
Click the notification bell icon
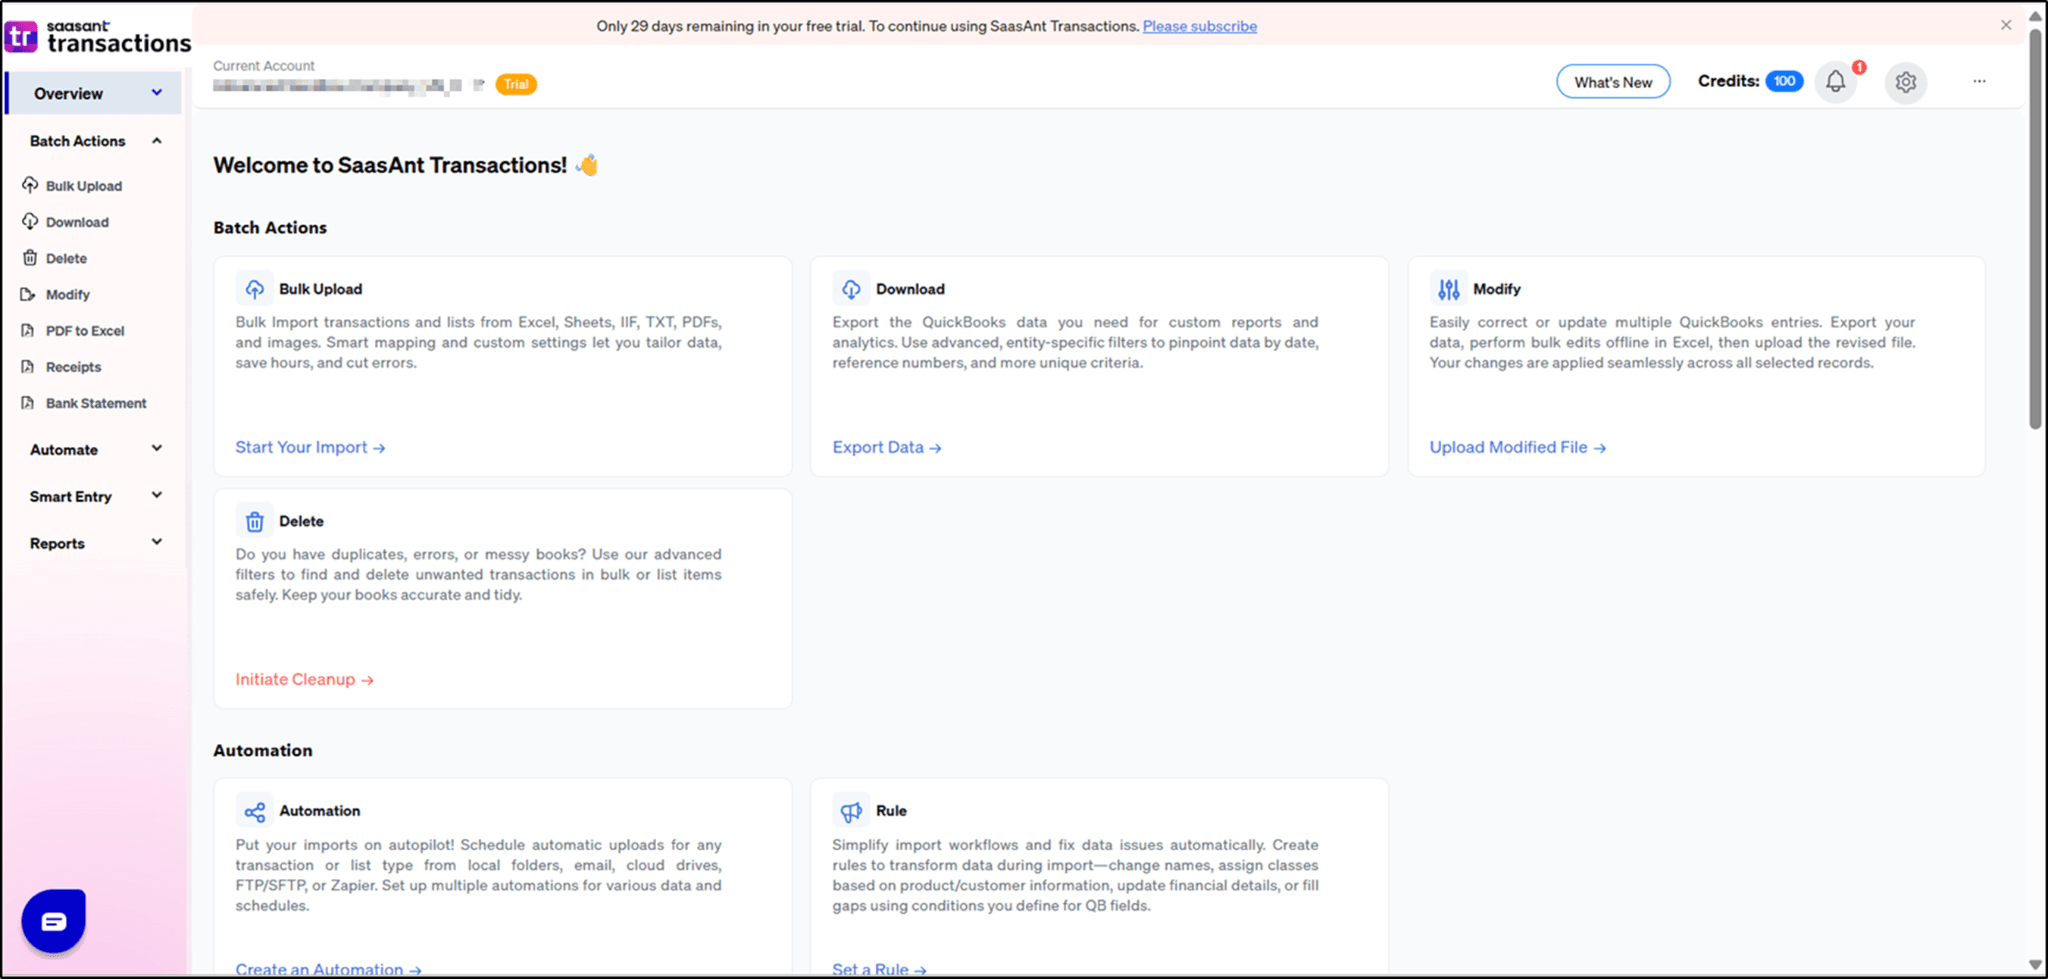pyautogui.click(x=1835, y=82)
